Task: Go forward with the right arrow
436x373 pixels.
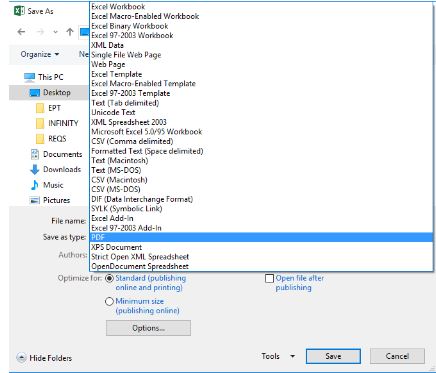Action: coord(40,32)
